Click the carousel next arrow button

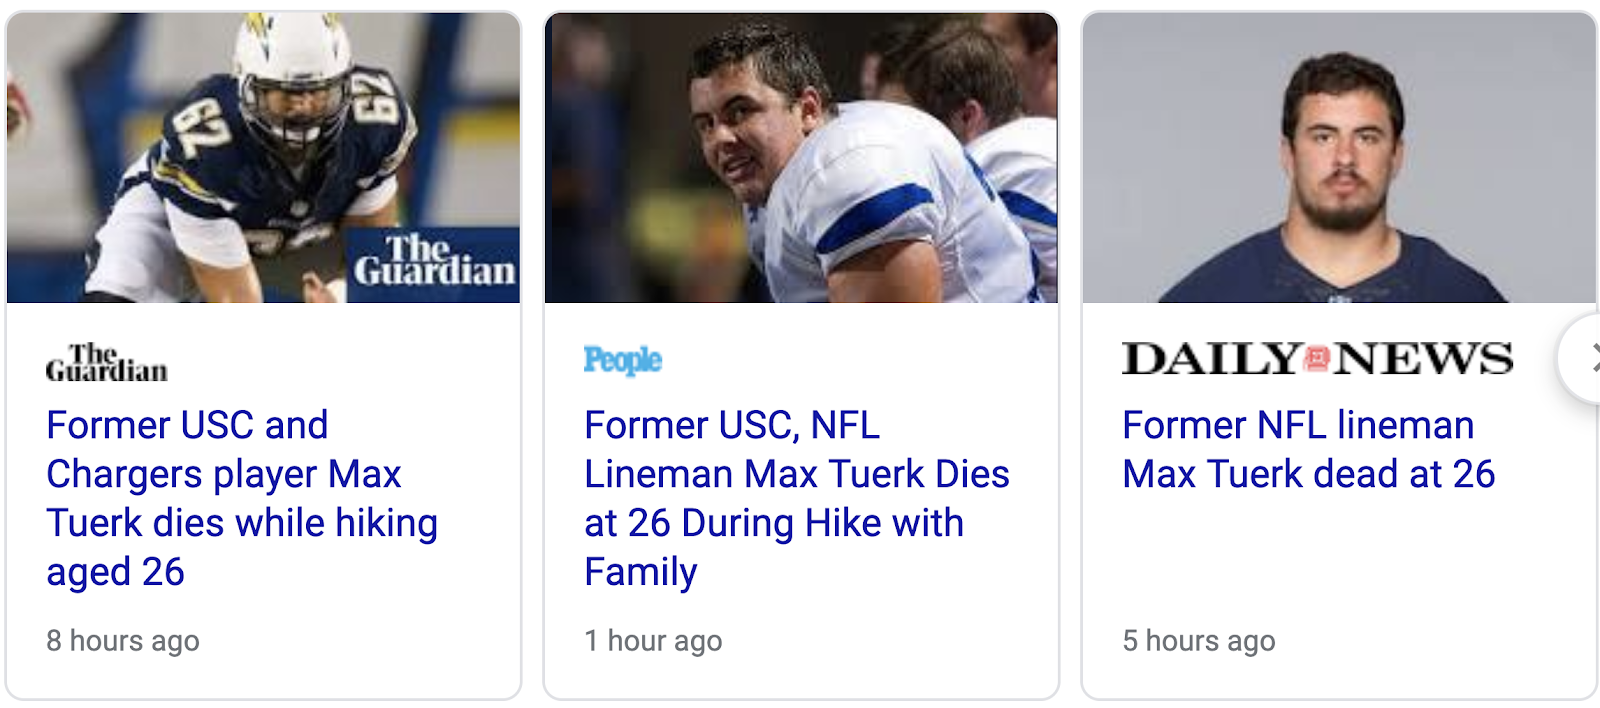(1585, 358)
